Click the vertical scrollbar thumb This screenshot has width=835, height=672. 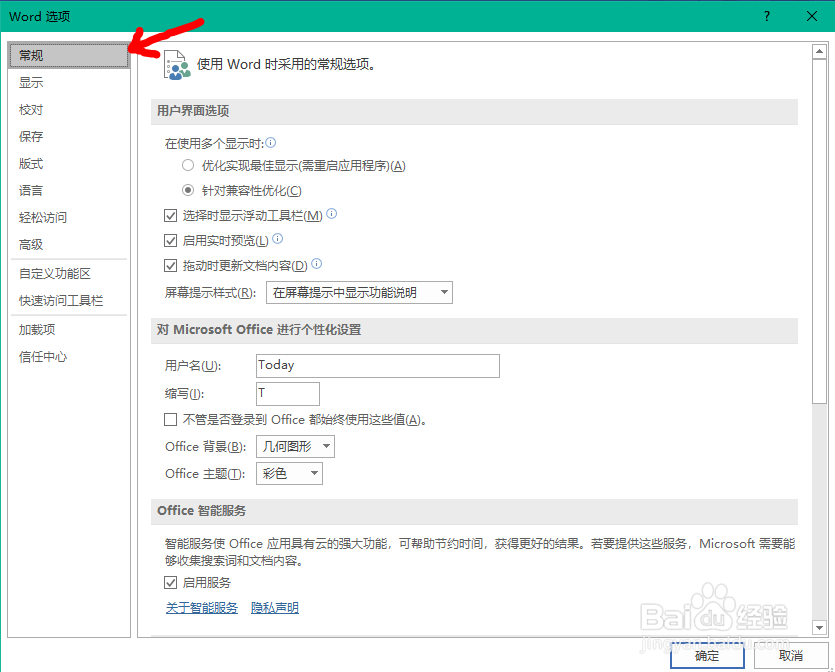coord(819,232)
